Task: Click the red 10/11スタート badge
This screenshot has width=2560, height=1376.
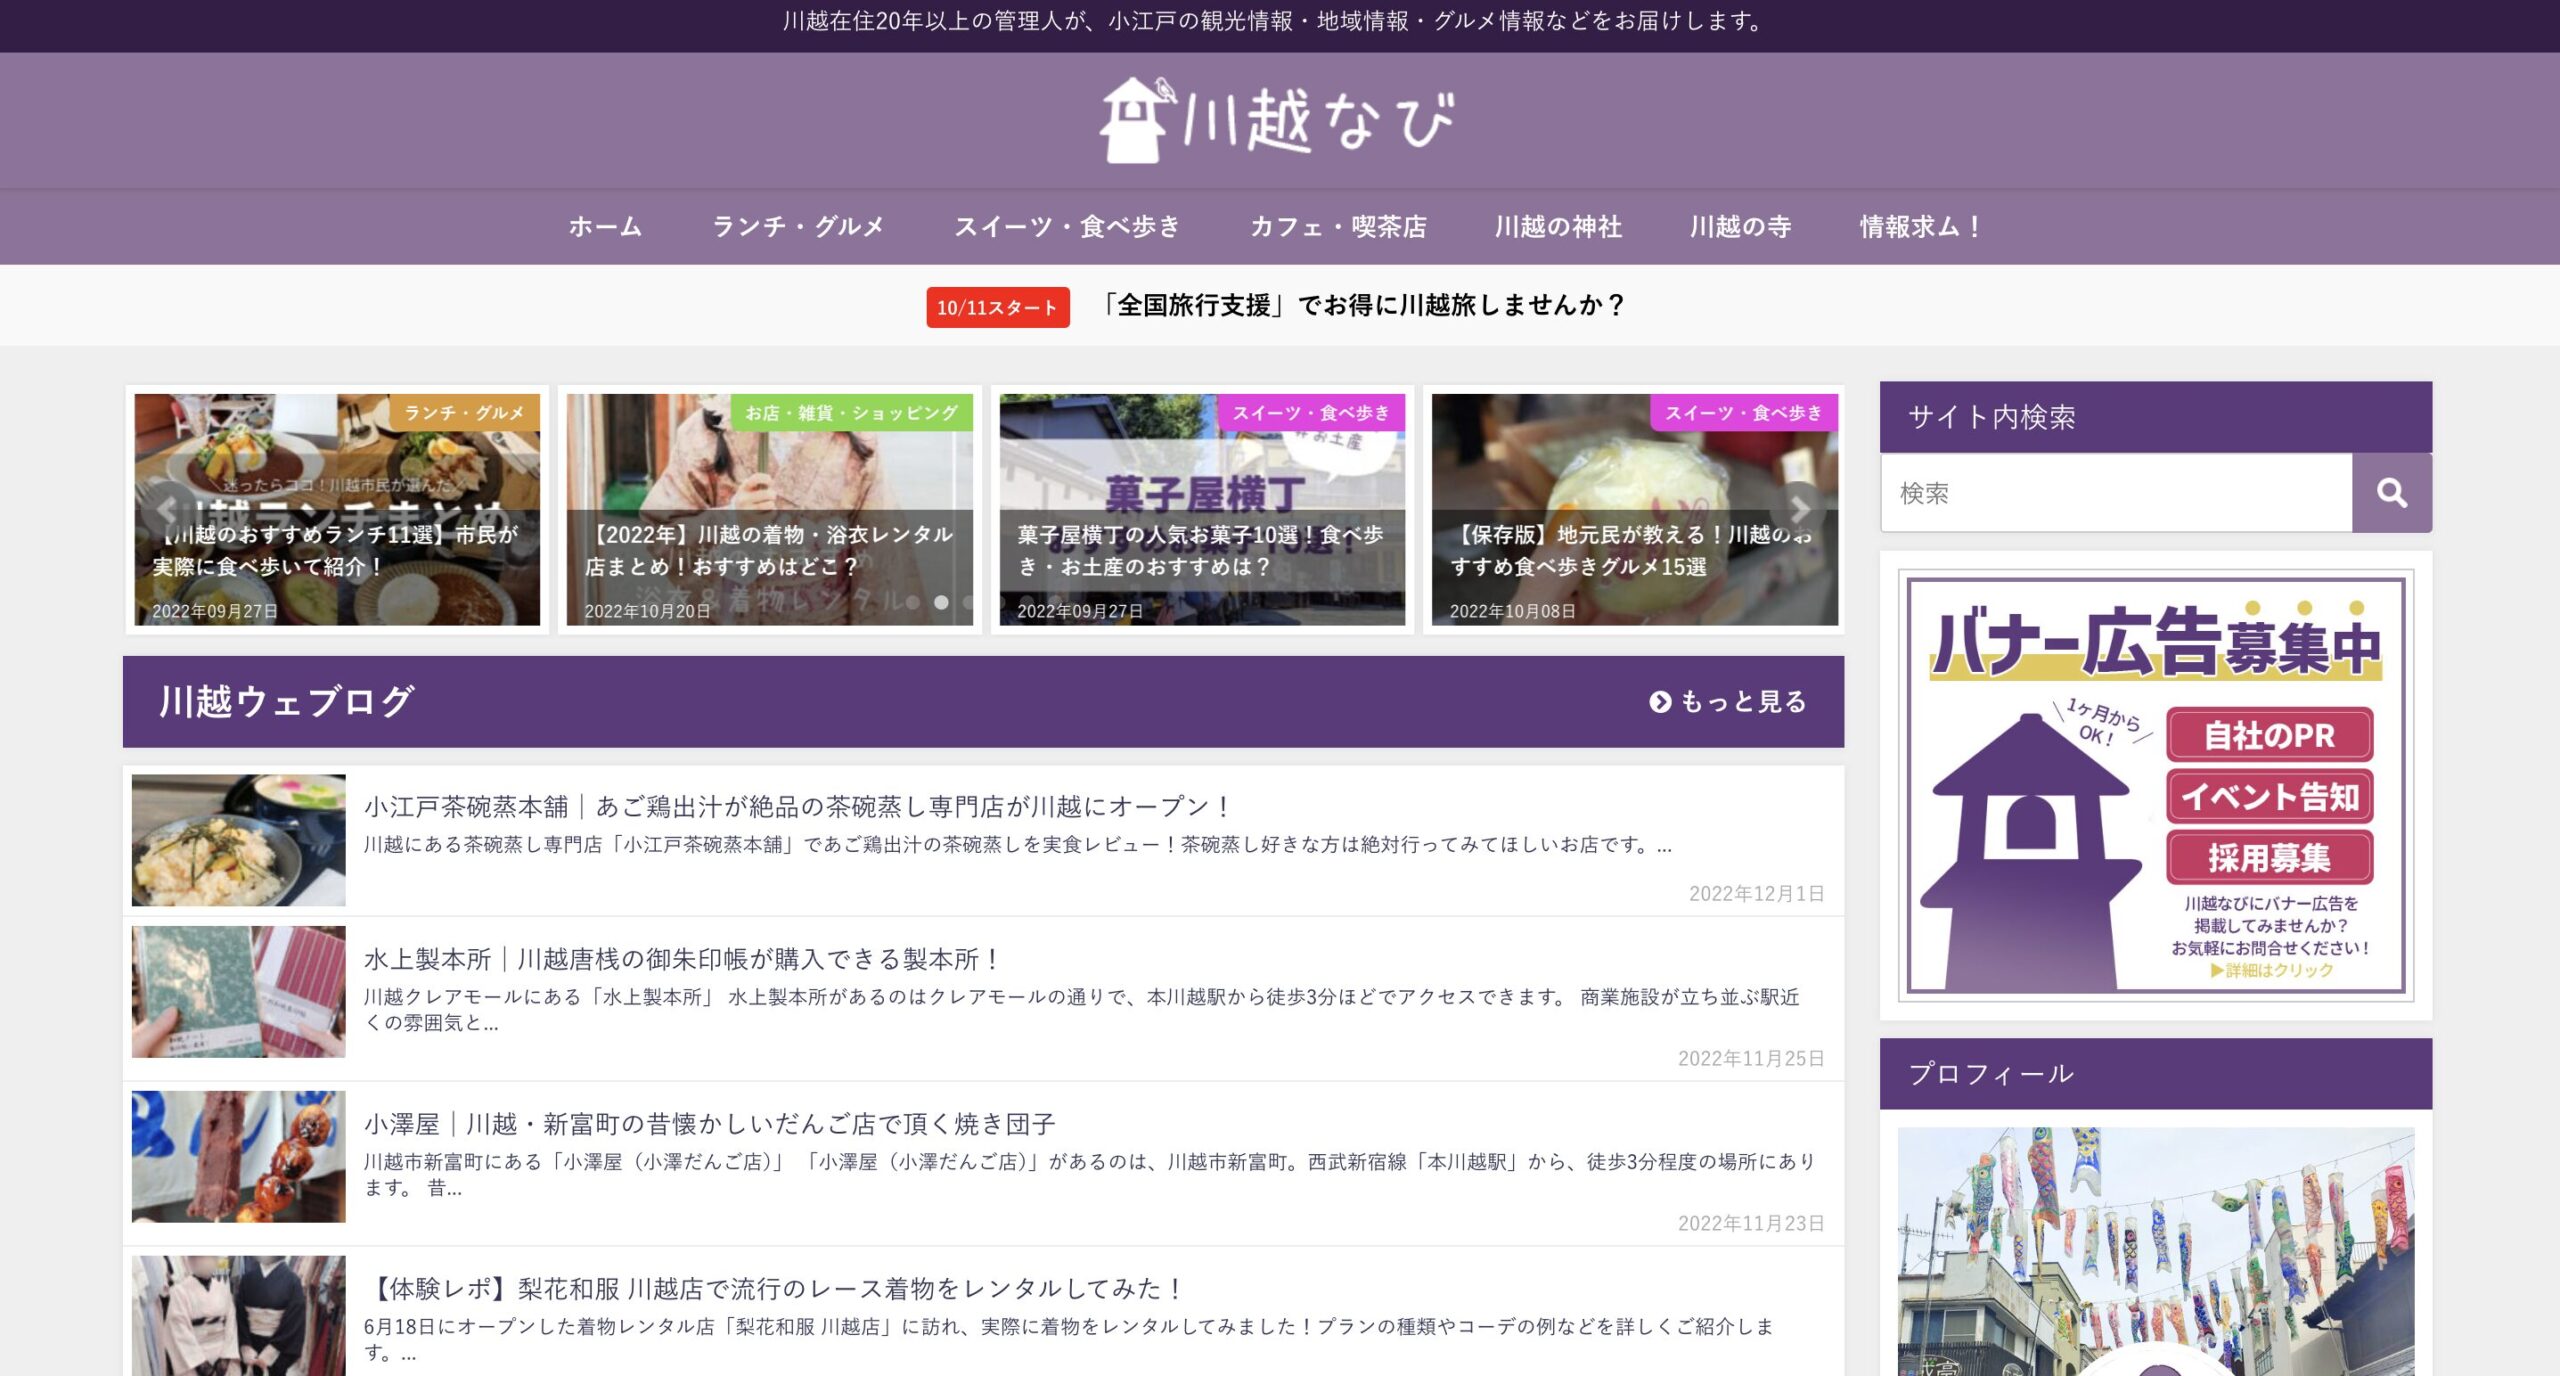Action: pos(997,307)
